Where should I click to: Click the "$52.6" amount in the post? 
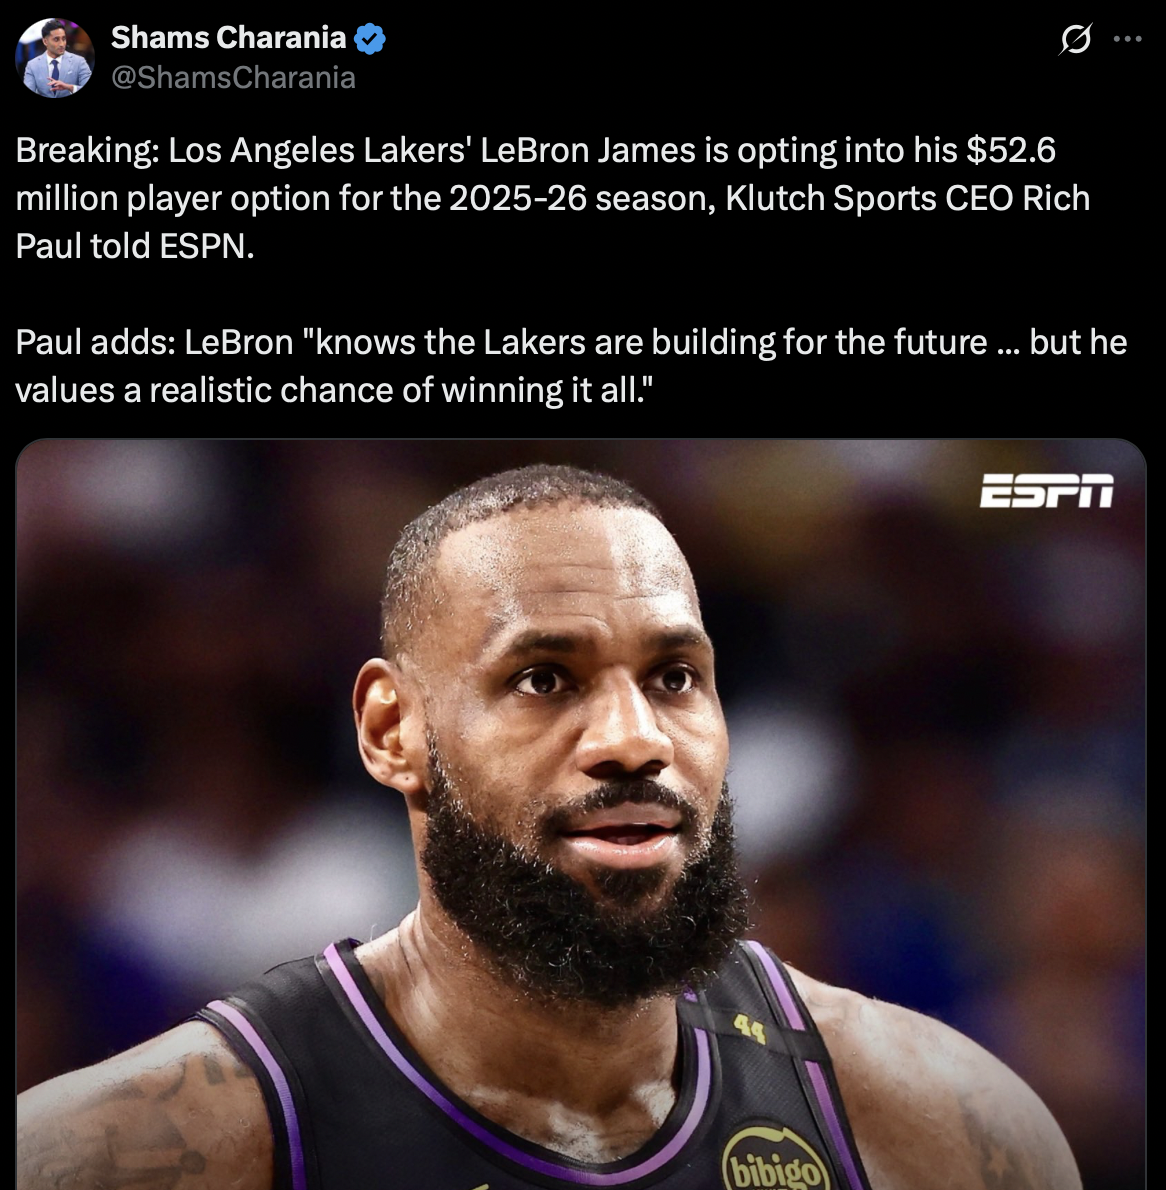click(x=1010, y=150)
